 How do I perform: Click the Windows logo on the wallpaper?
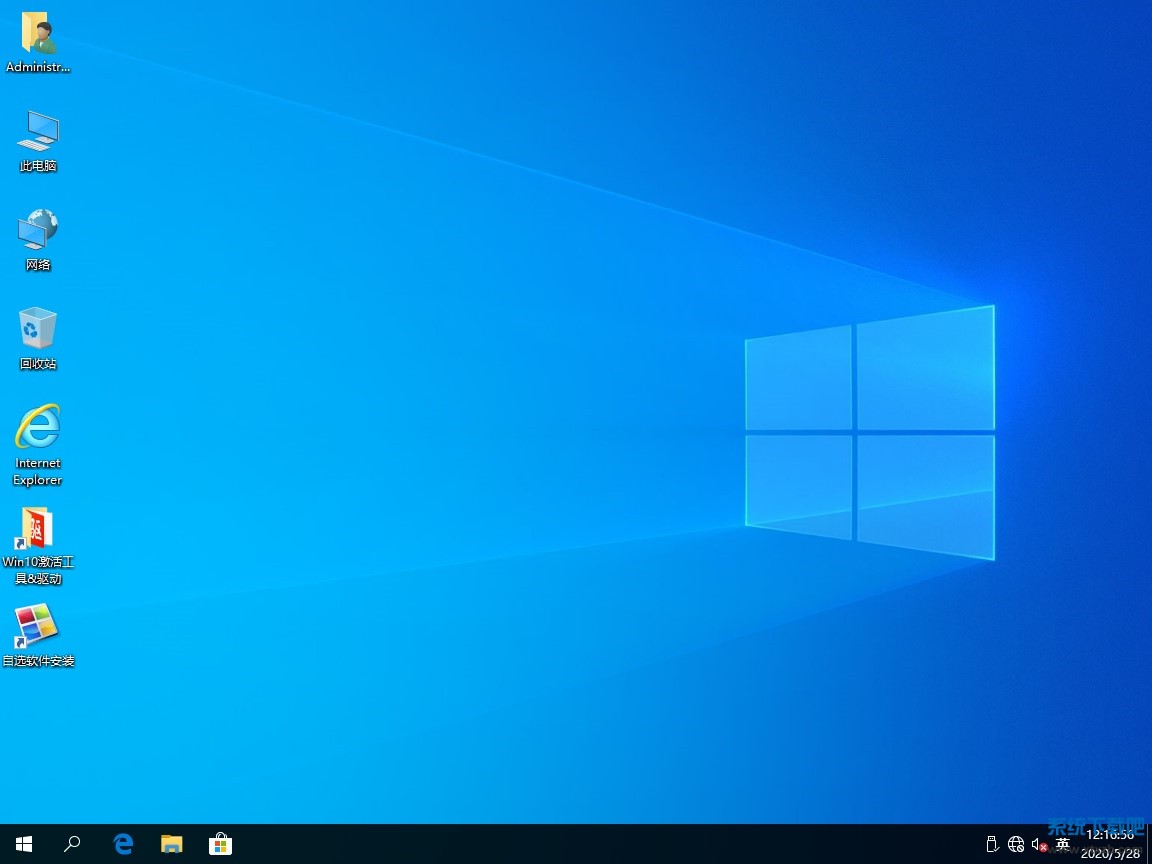pos(869,432)
